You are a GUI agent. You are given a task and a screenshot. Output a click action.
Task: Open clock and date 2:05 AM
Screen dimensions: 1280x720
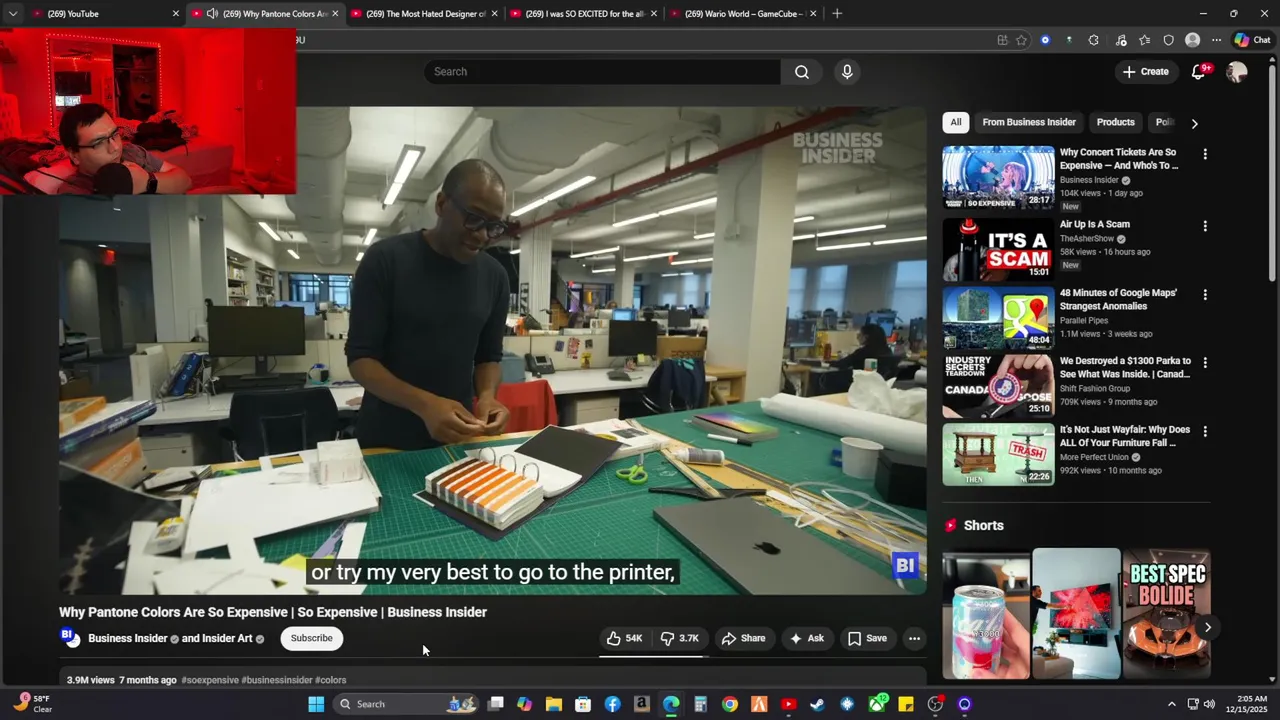(x=1252, y=704)
